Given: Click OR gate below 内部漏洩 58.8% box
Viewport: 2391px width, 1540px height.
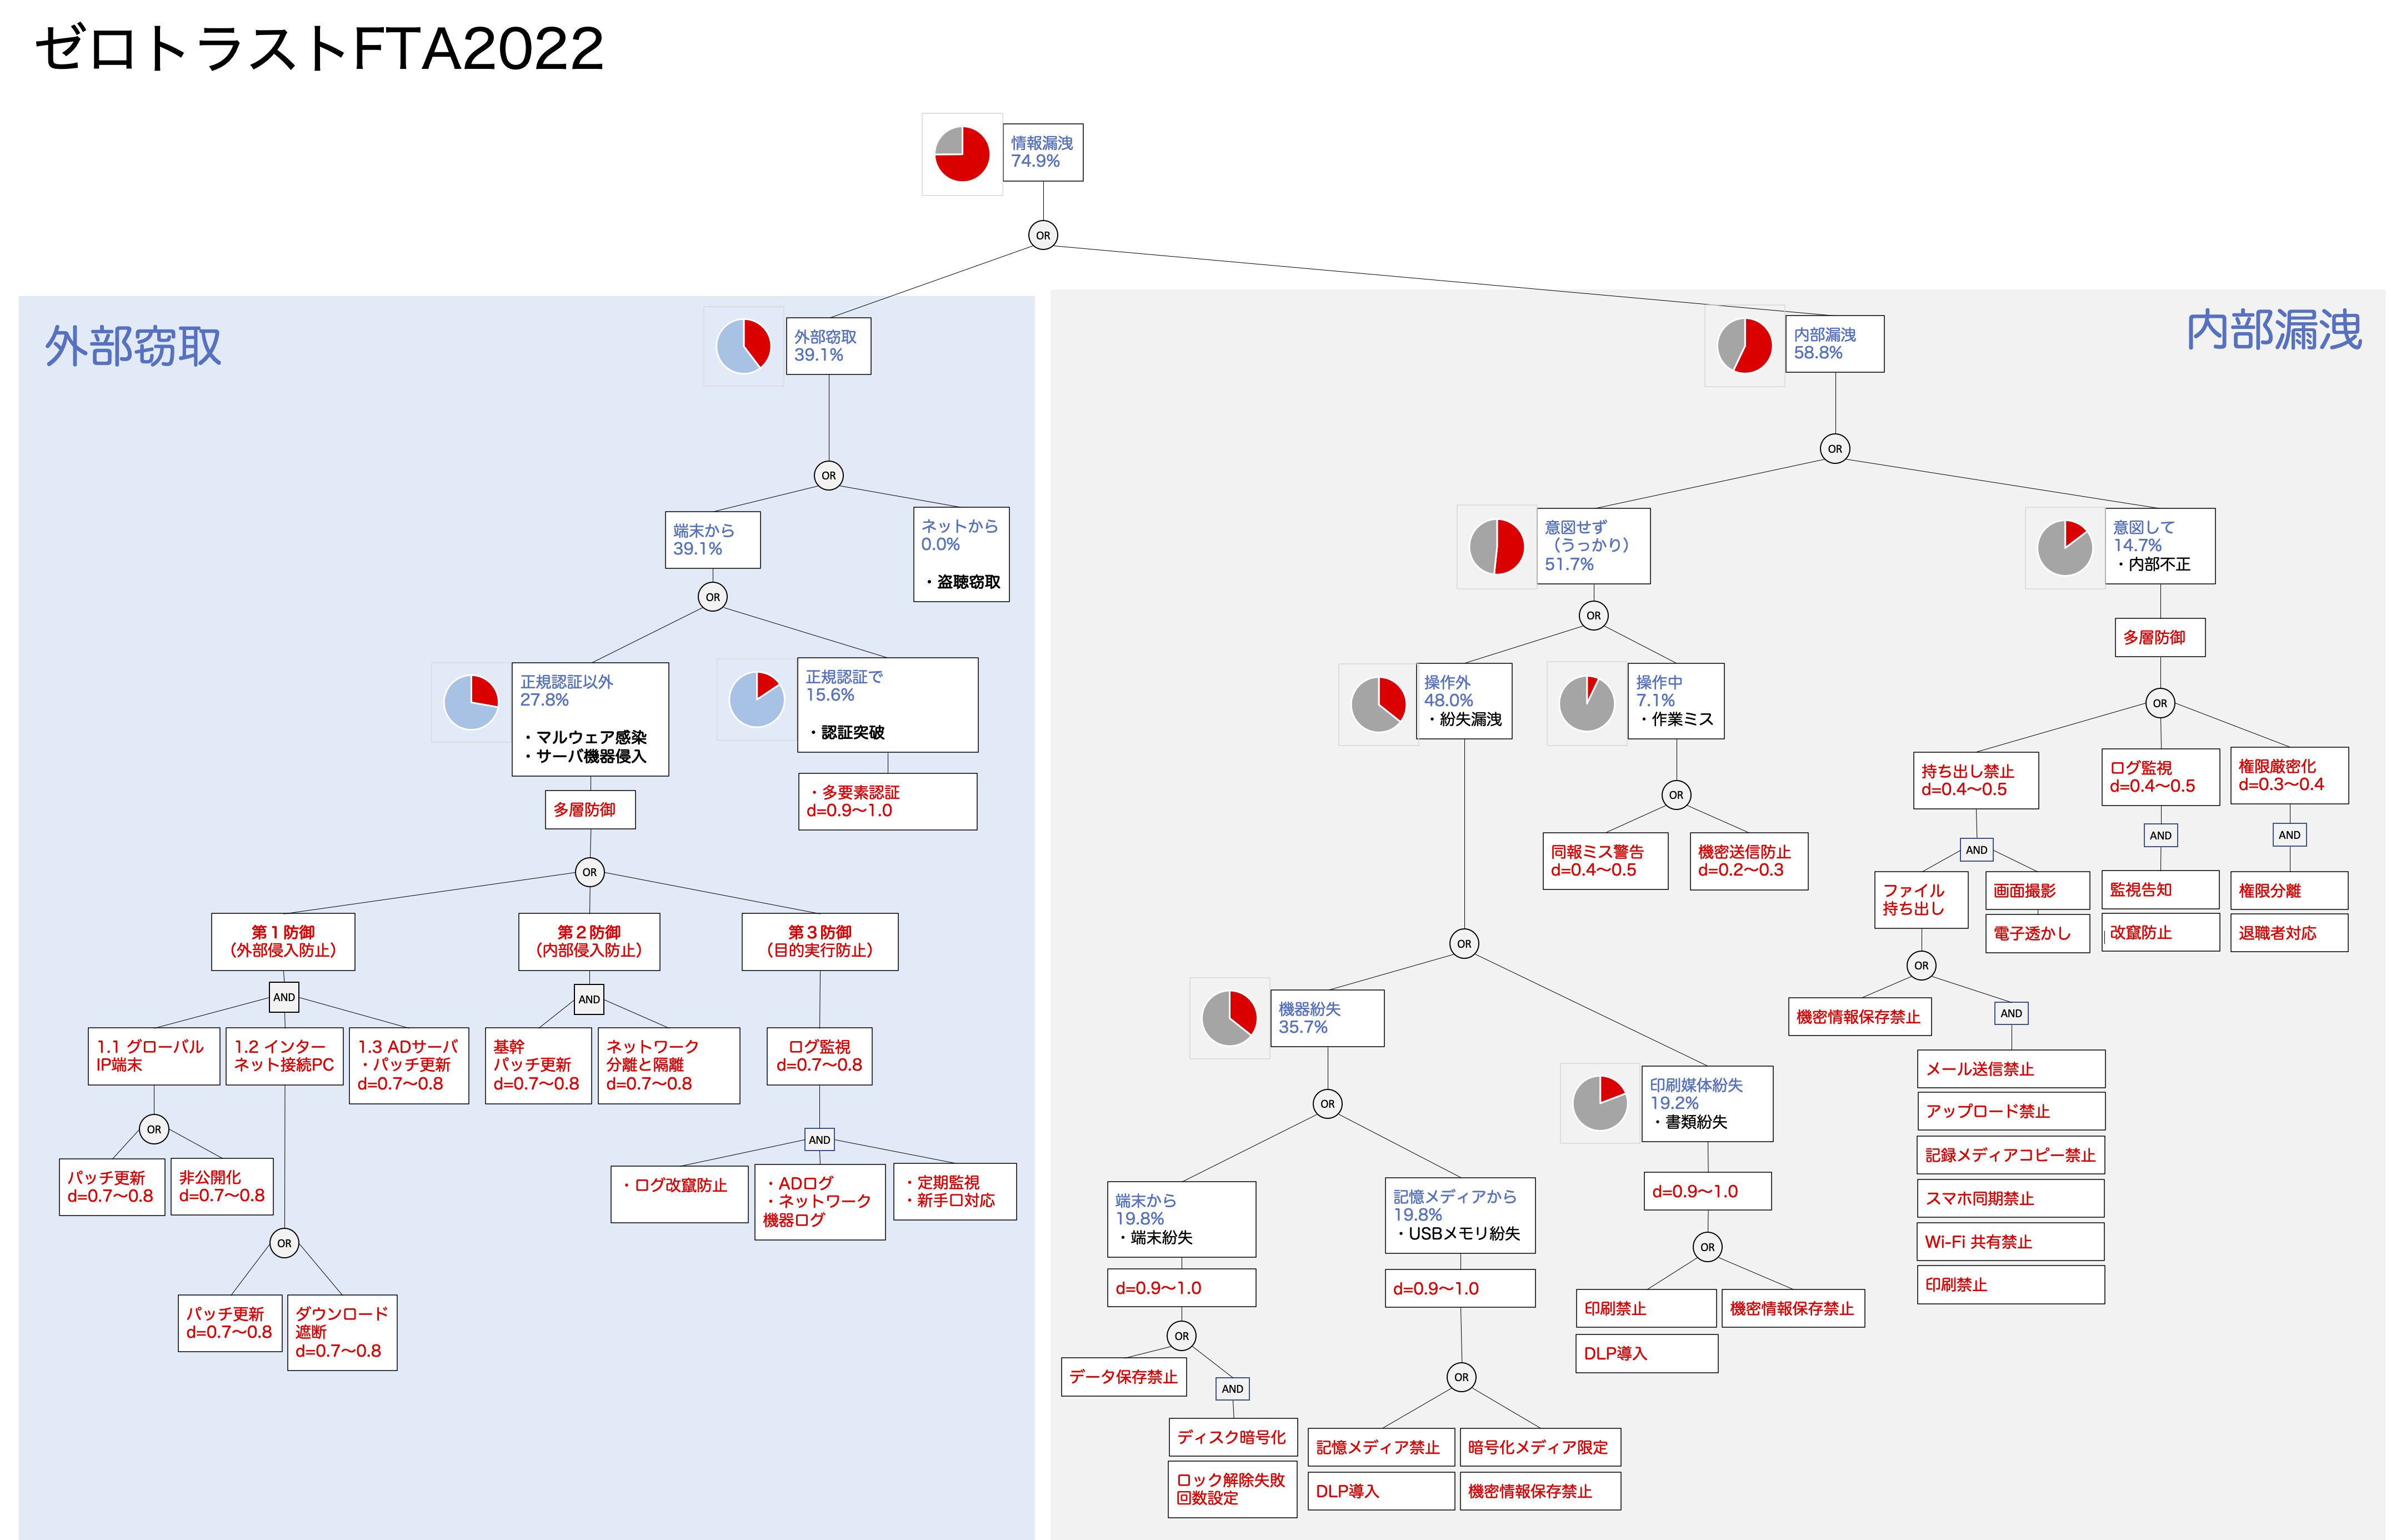Looking at the screenshot, I should [1834, 448].
